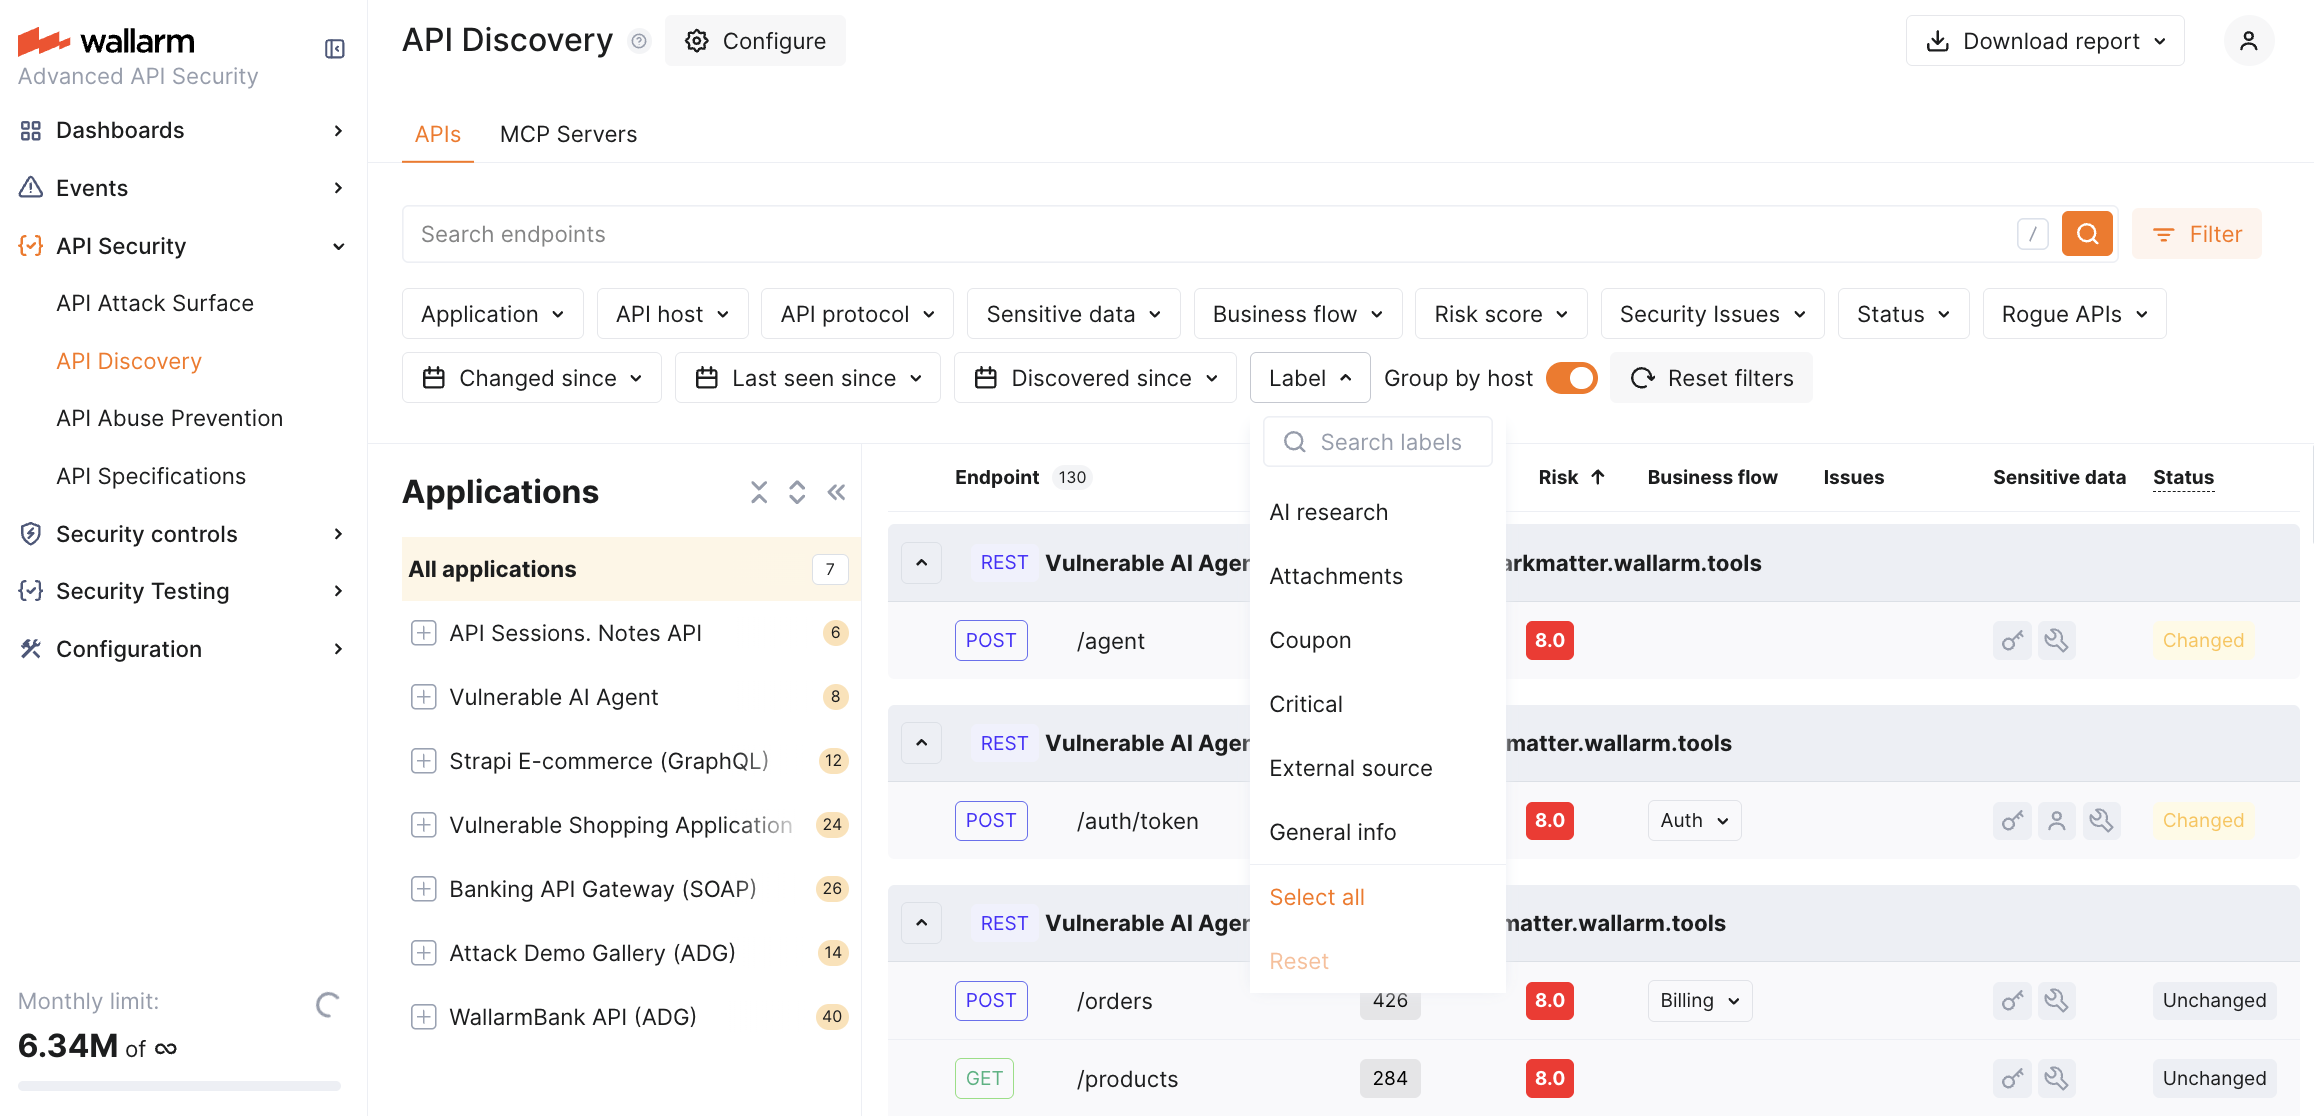
Task: Expand the Vulnerable AI Agent application
Action: coord(424,697)
